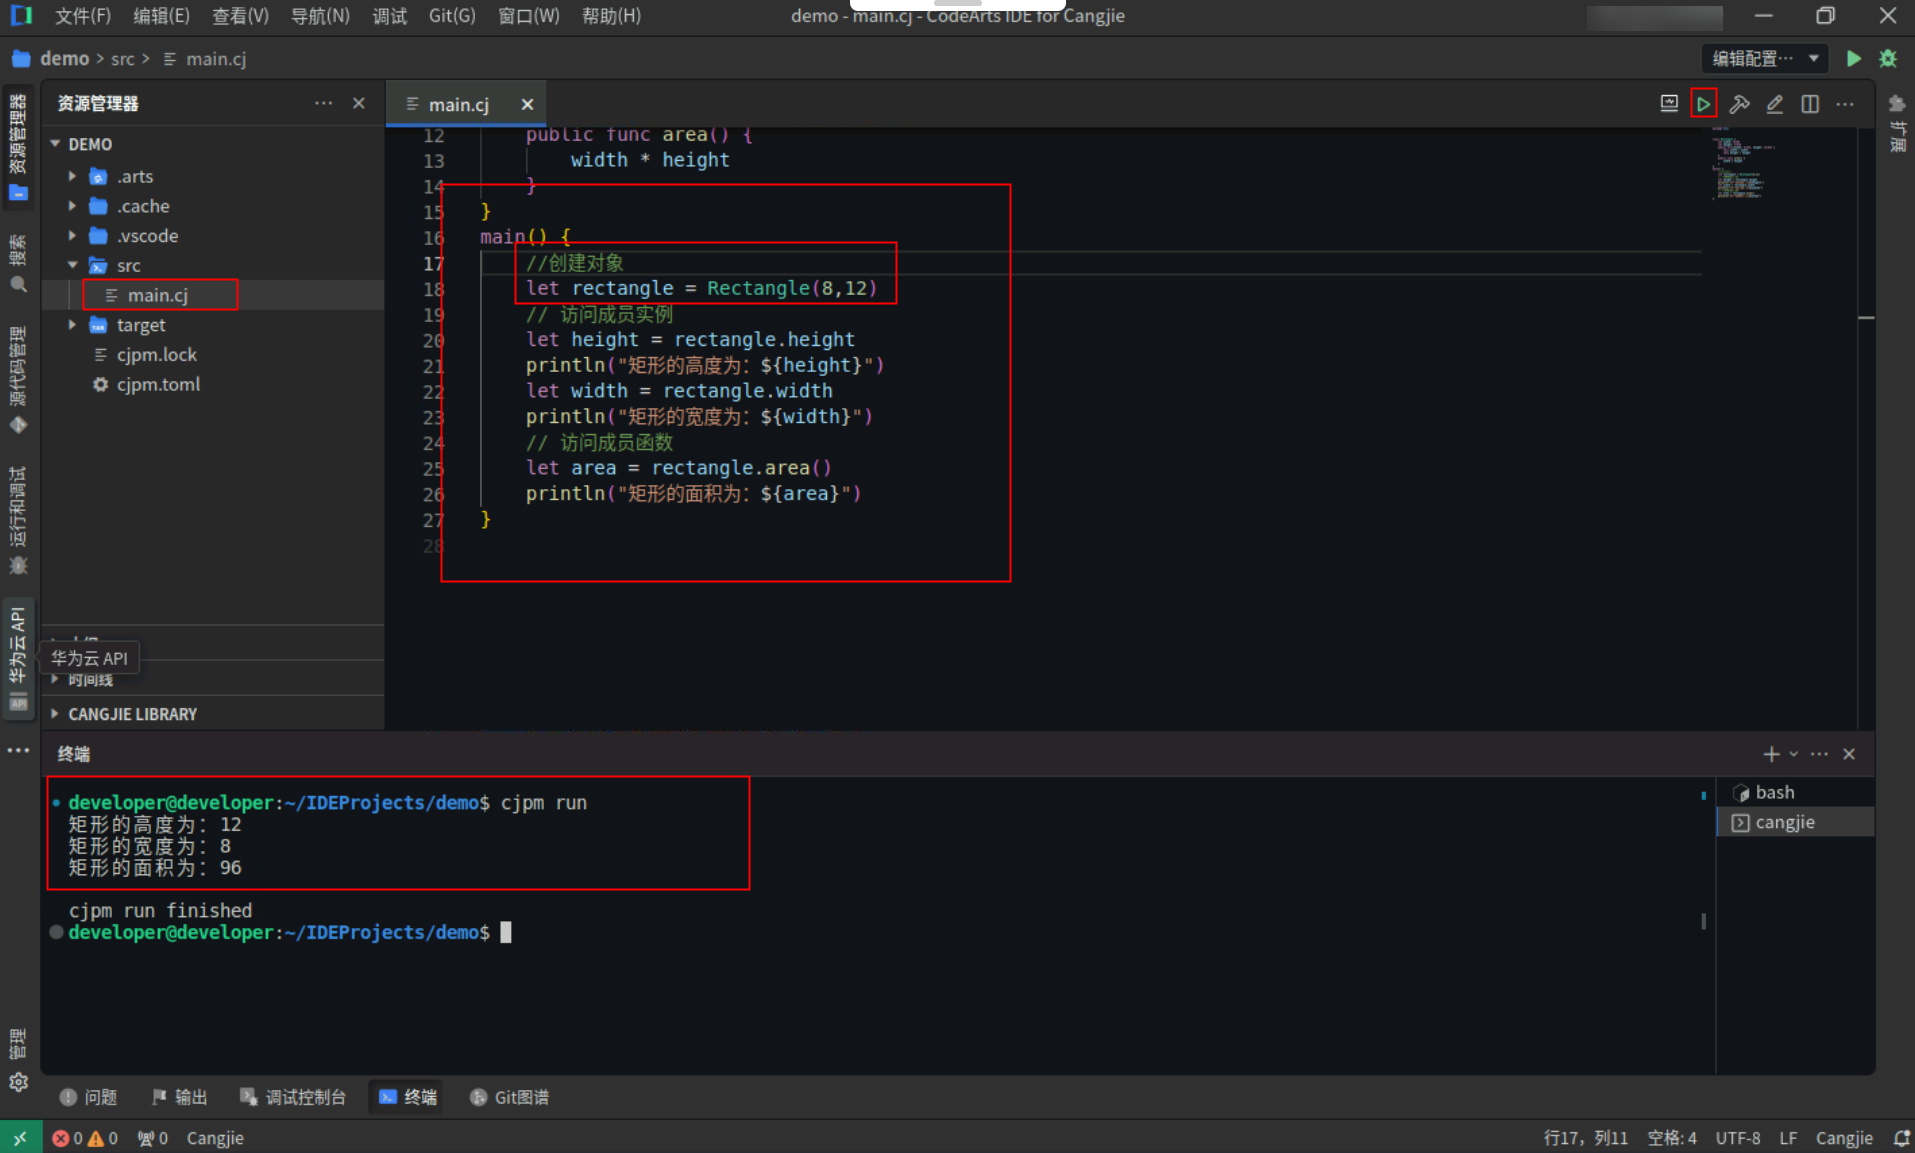This screenshot has height=1153, width=1915.
Task: Split the editor with the split icon
Action: coord(1810,104)
